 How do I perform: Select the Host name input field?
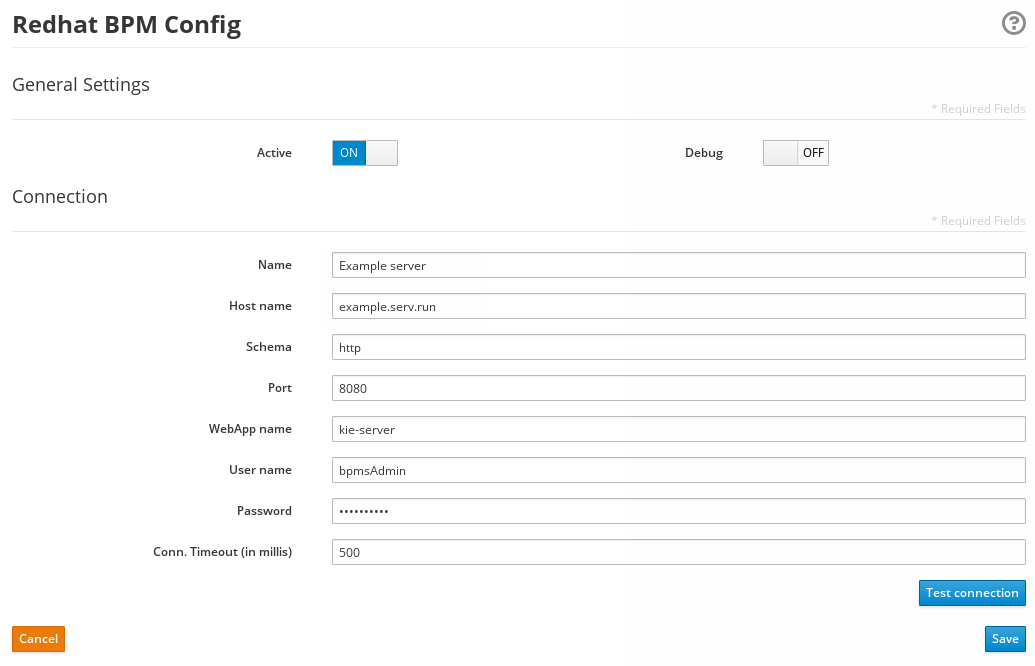679,306
